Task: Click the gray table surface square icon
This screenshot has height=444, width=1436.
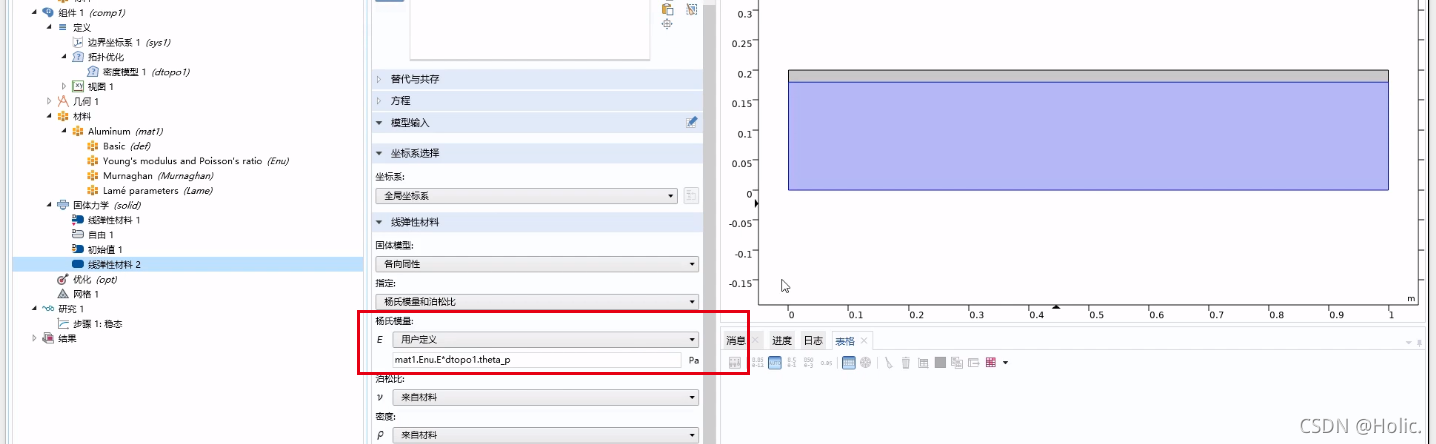Action: tap(940, 362)
